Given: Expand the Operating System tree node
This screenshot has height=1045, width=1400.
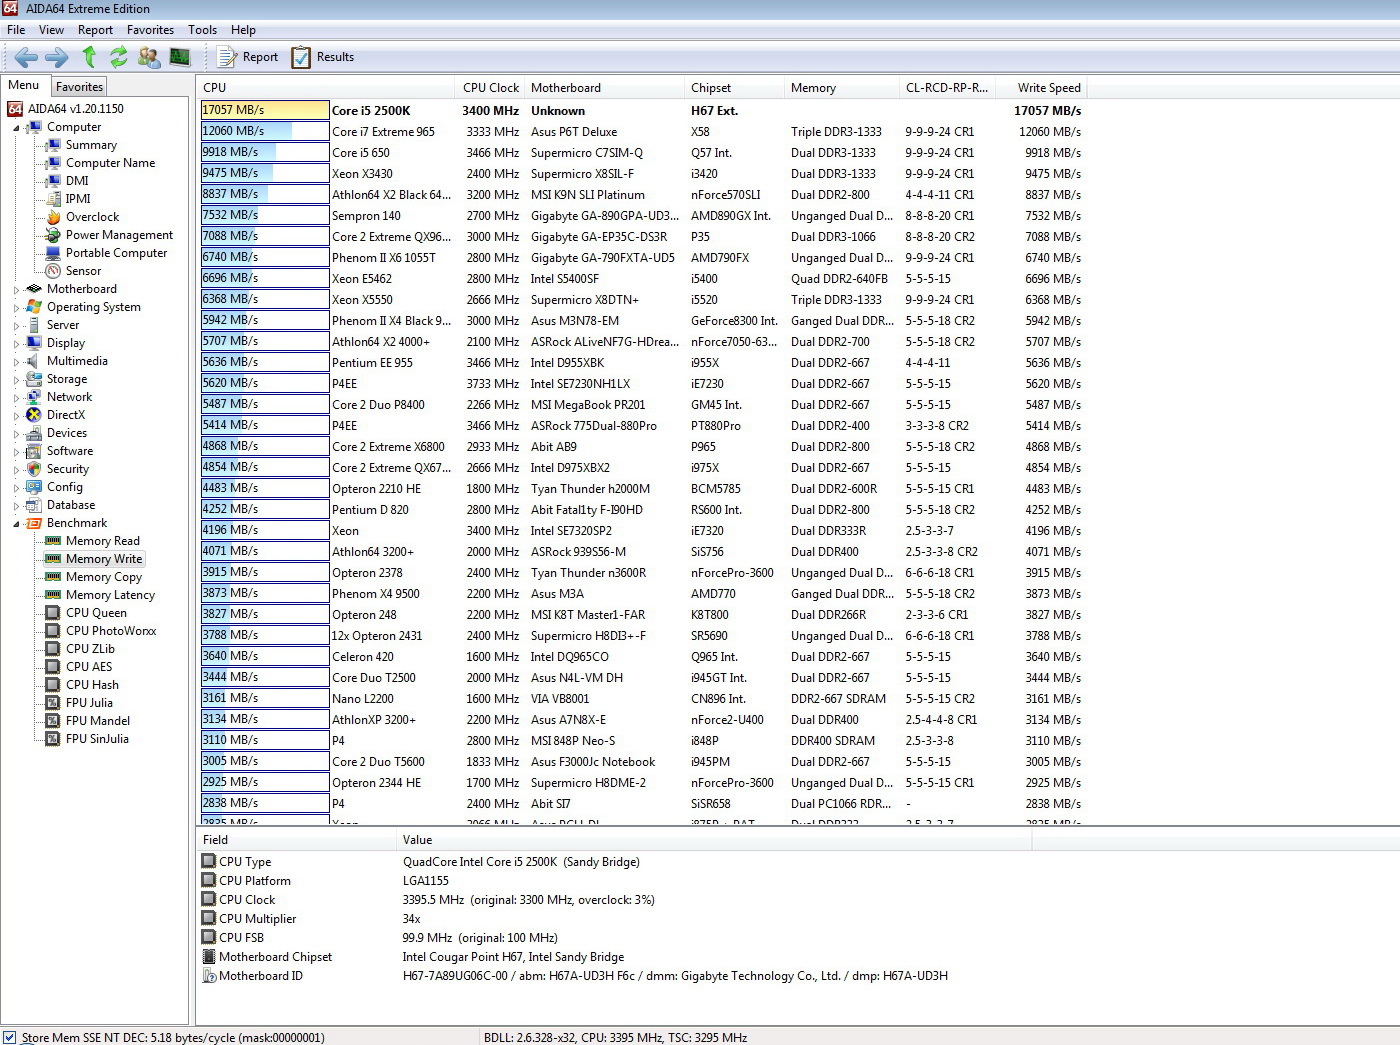Looking at the screenshot, I should [16, 308].
